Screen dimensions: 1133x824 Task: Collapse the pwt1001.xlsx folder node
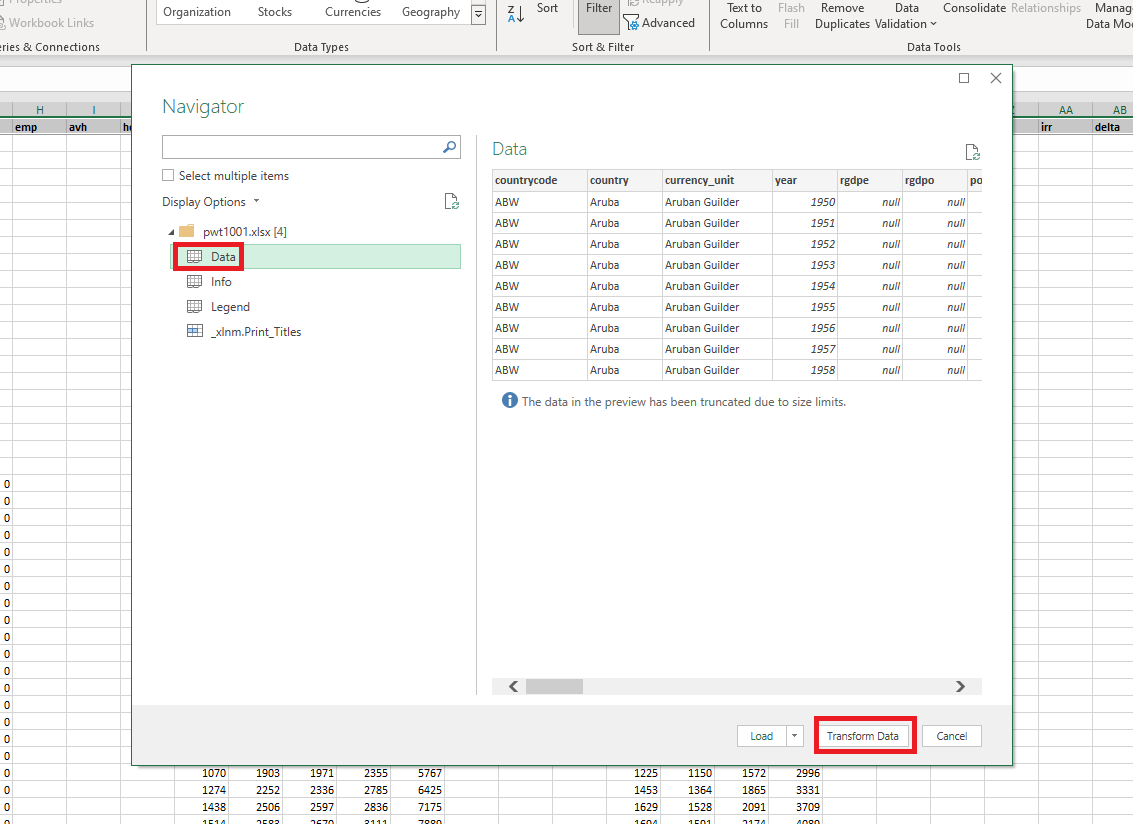171,232
